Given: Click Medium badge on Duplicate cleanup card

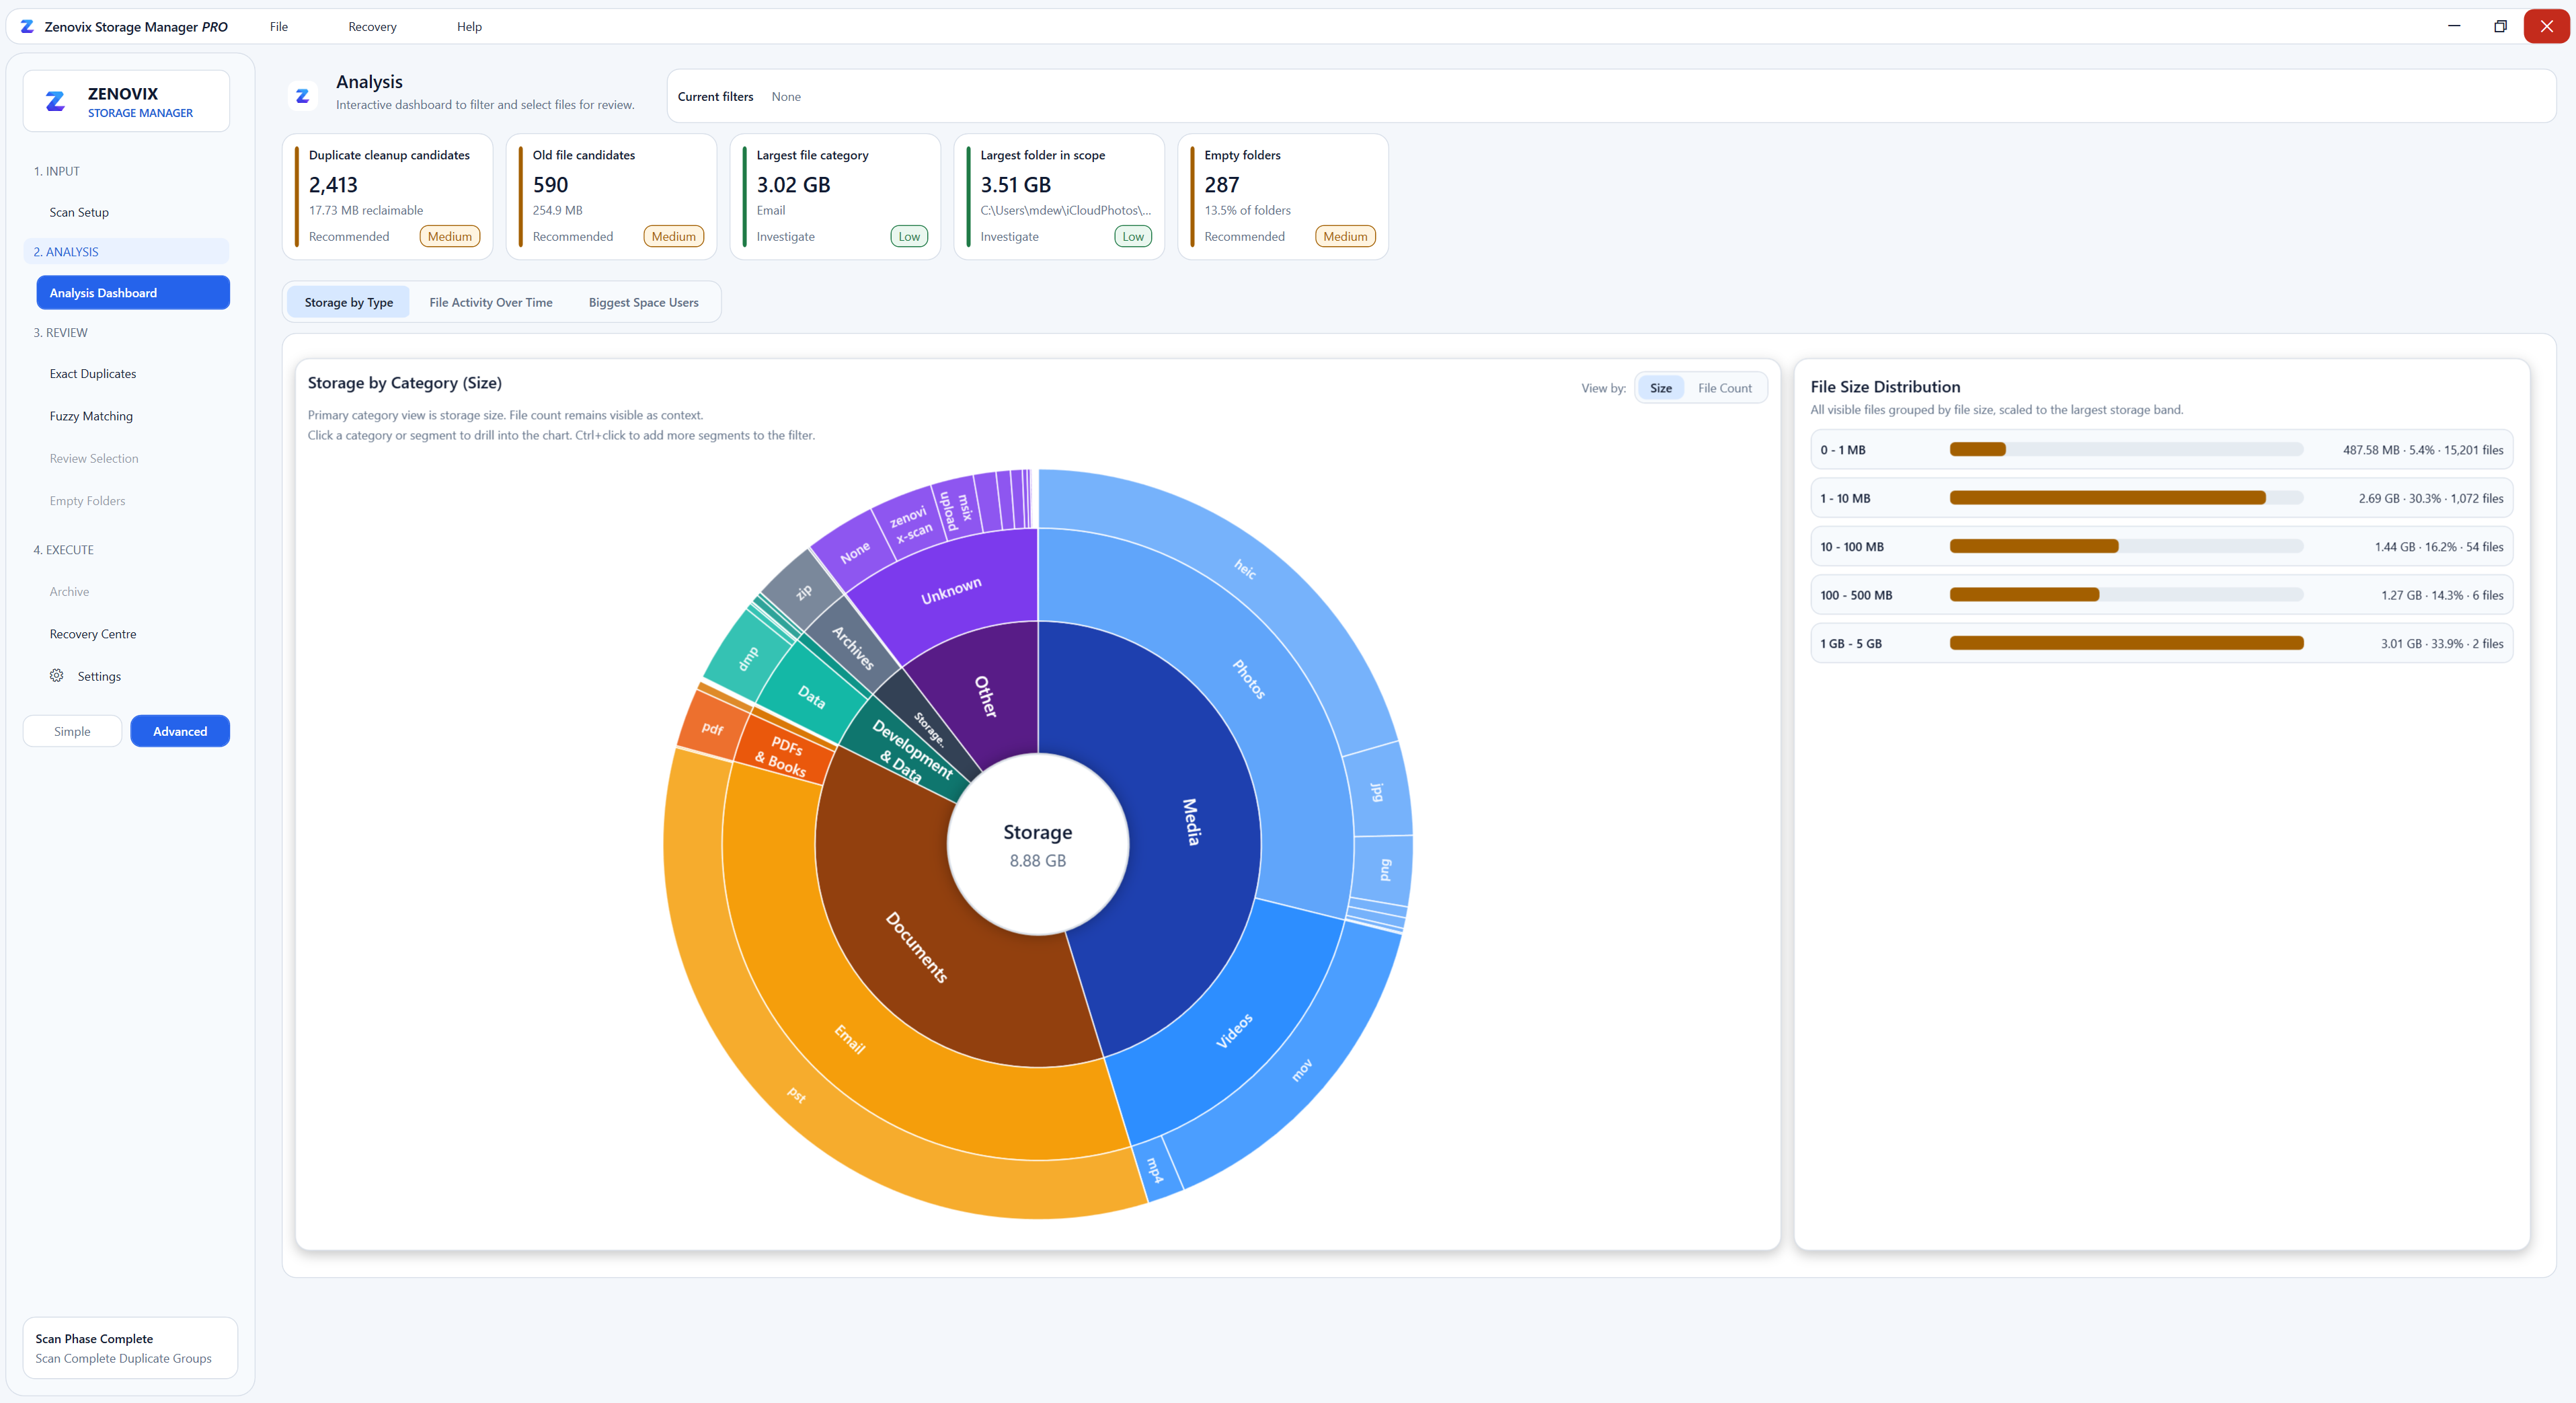Looking at the screenshot, I should 450,237.
